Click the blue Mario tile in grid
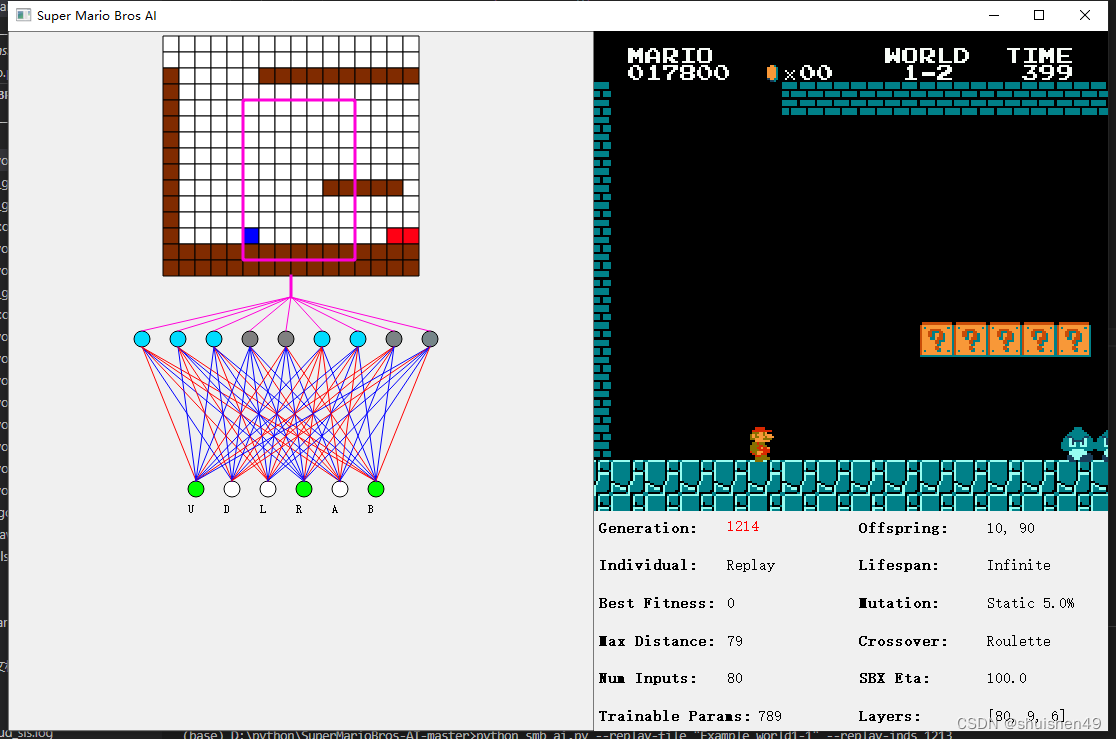The height and width of the screenshot is (739, 1116). (x=251, y=236)
